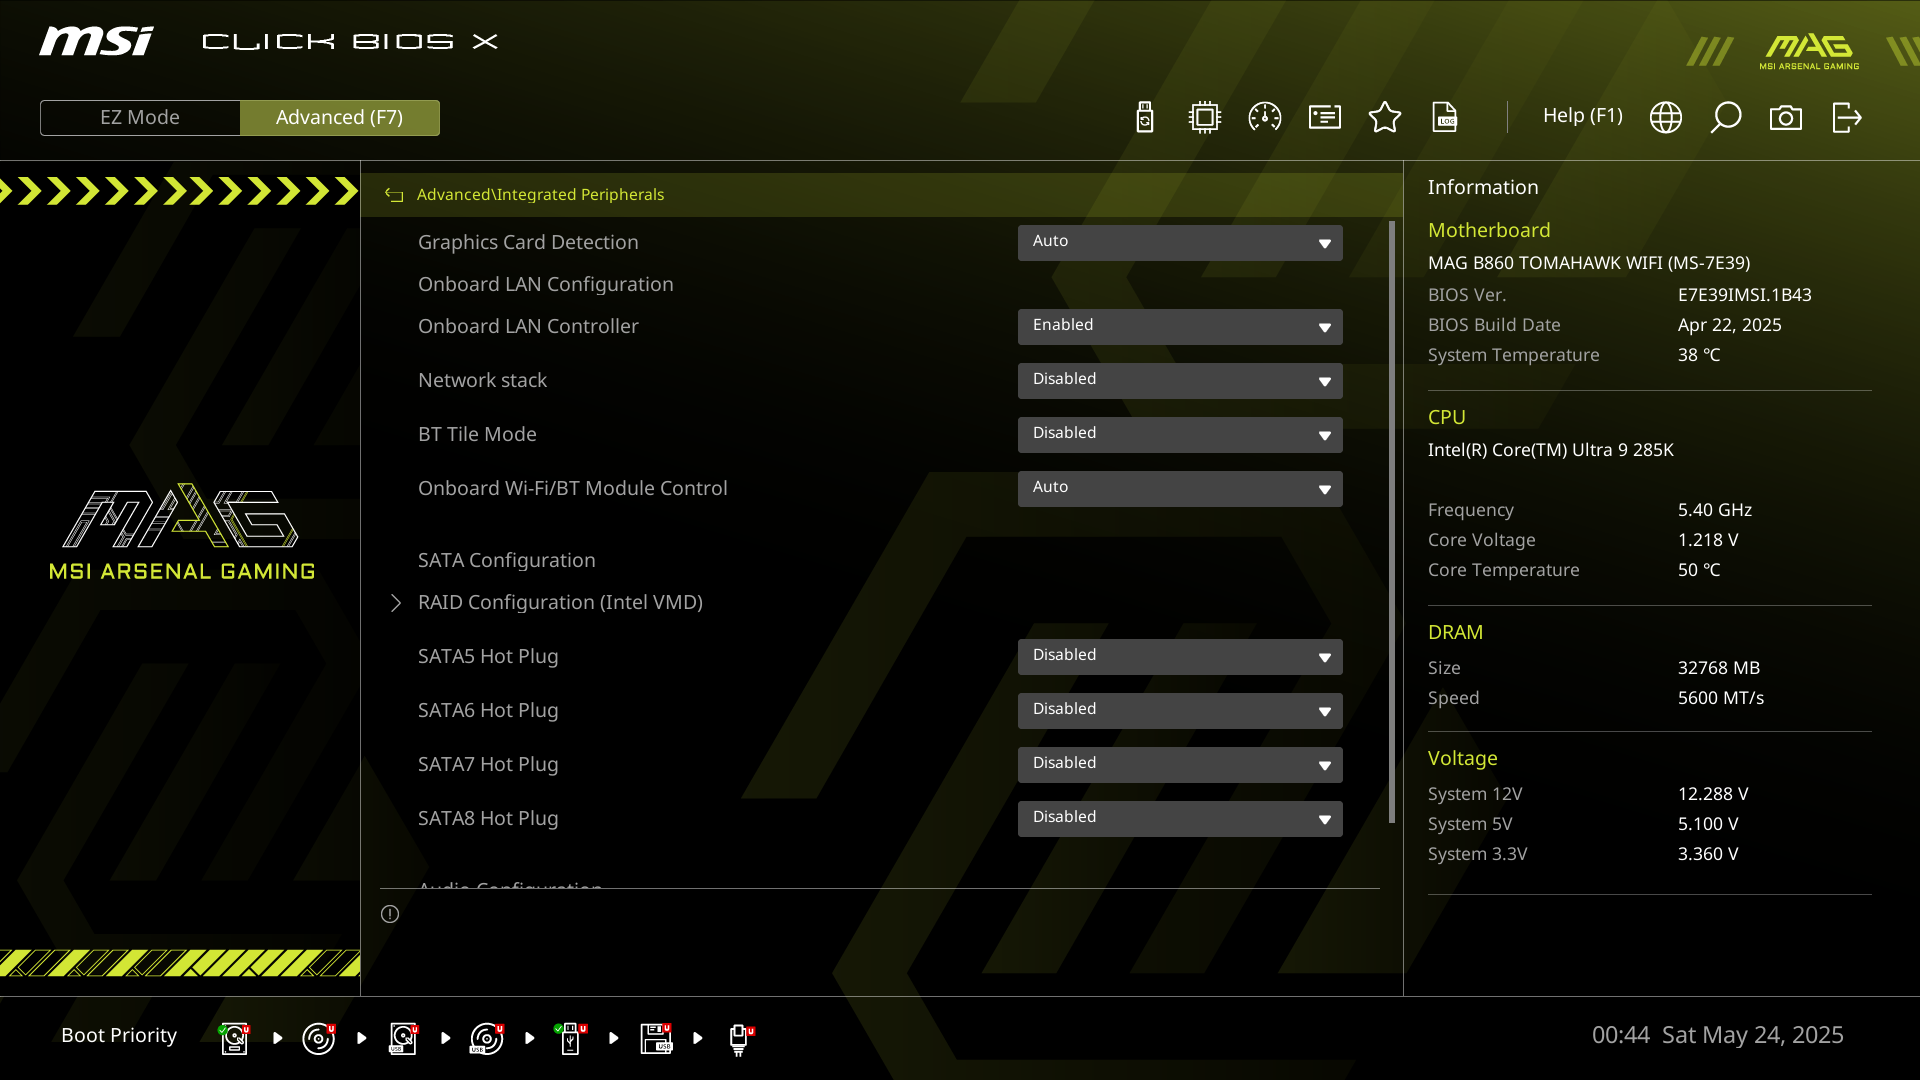Switch to the EZ Mode tab
Image resolution: width=1920 pixels, height=1080 pixels.
coord(140,117)
